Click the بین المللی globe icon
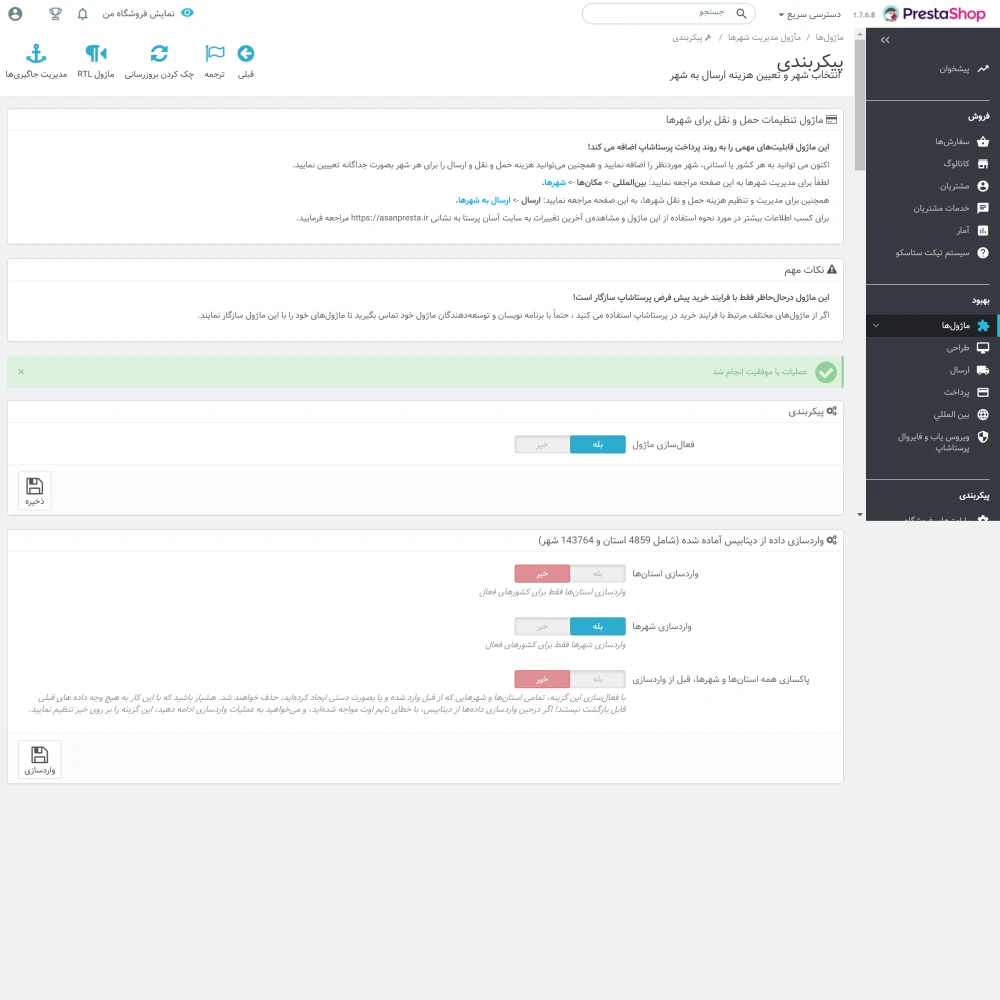1000x1000 pixels. 983,415
